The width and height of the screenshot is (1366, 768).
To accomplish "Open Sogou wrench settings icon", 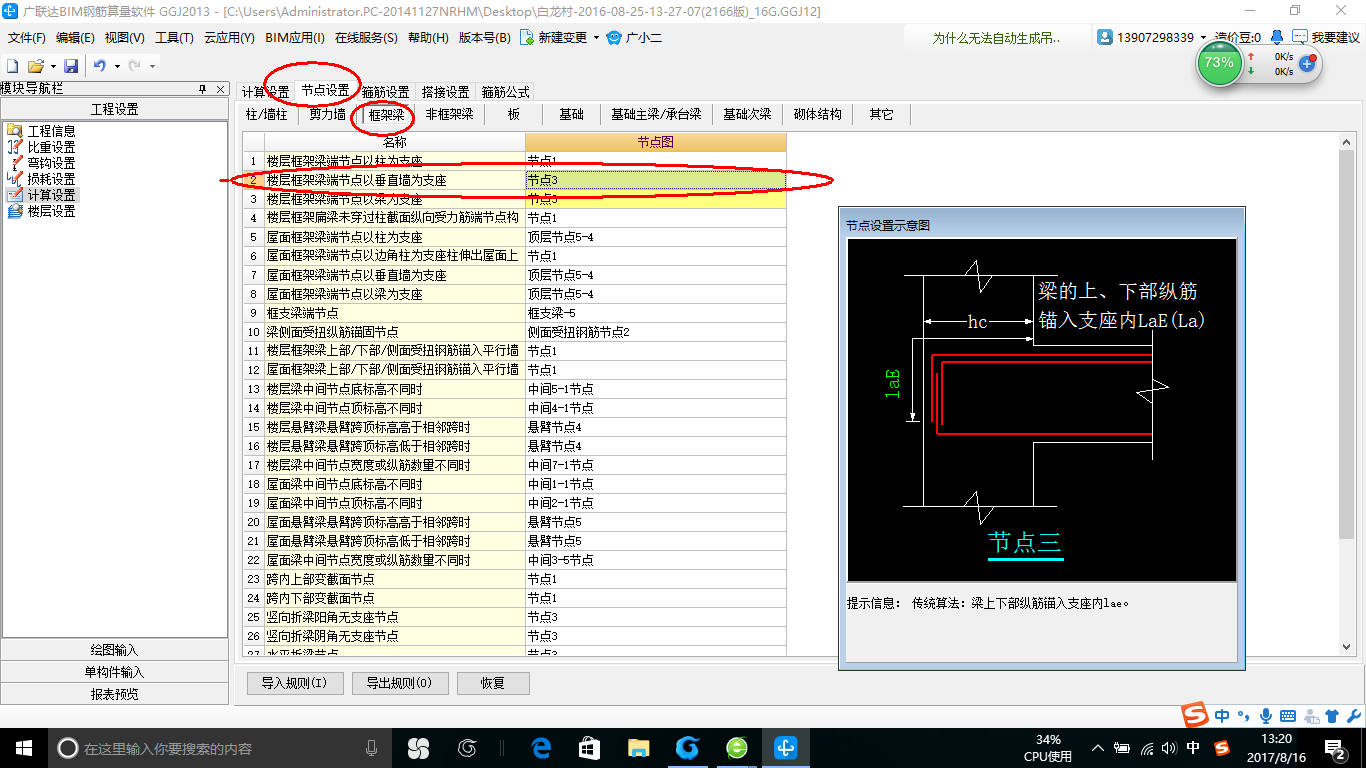I will click(1353, 716).
